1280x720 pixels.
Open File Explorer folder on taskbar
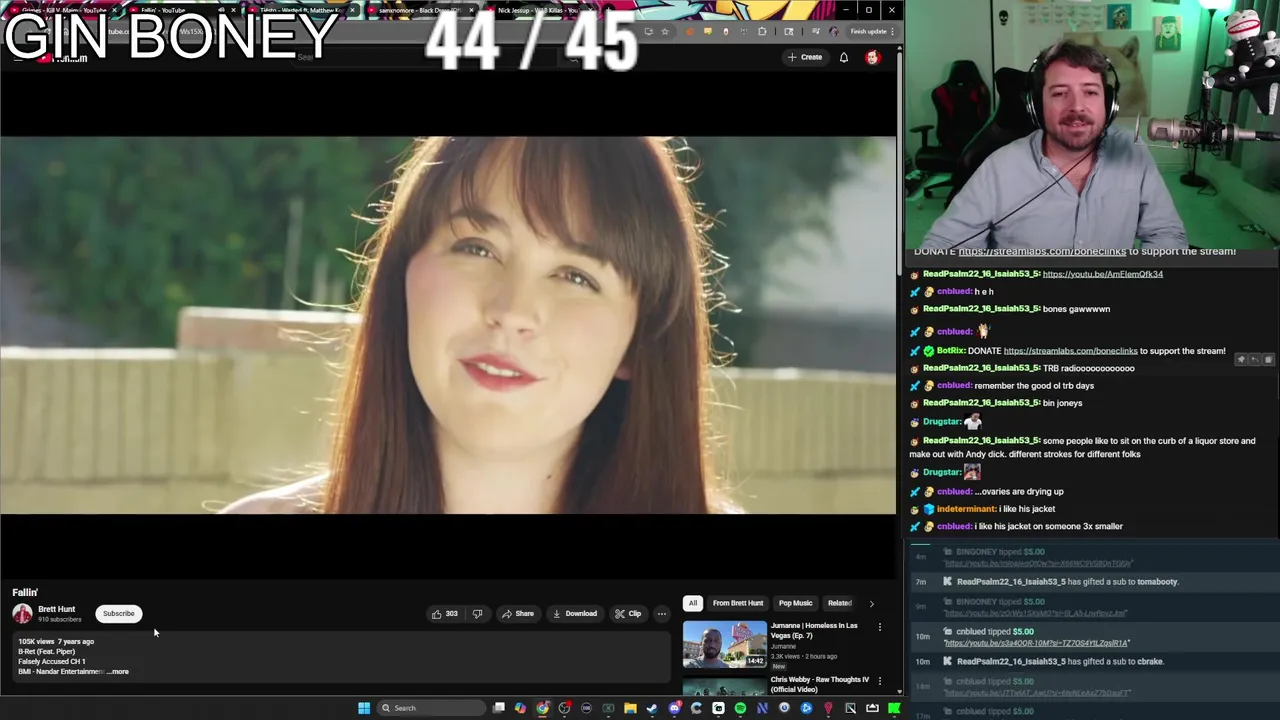(x=630, y=708)
